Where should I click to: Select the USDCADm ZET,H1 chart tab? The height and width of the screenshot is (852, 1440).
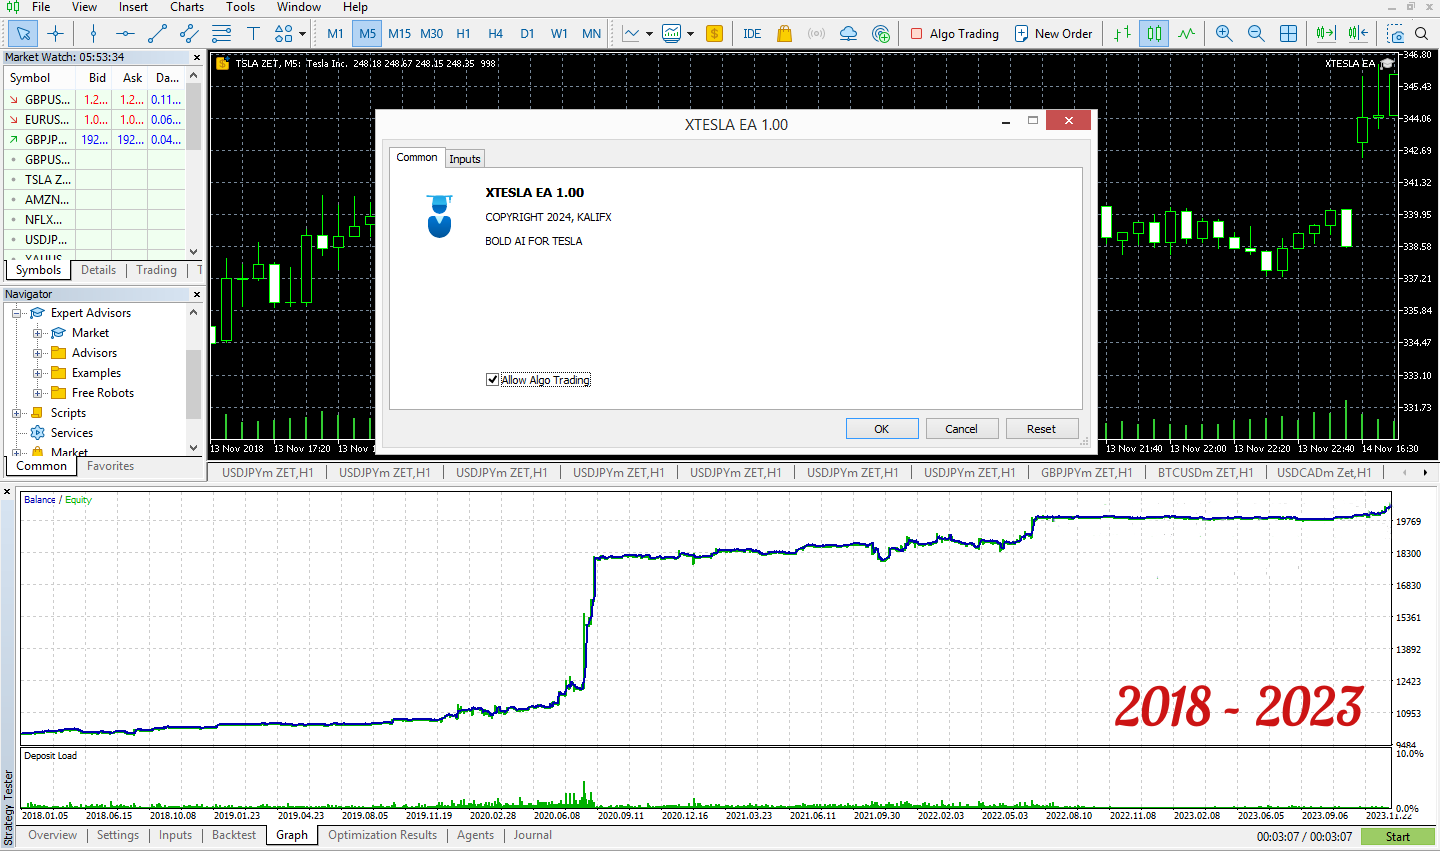pos(1323,471)
